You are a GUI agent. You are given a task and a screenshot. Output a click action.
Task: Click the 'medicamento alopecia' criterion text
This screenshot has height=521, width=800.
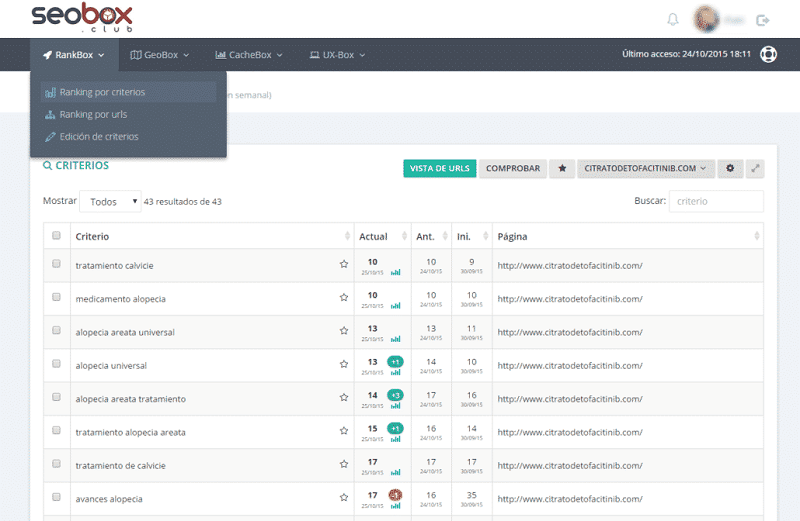click(x=120, y=299)
